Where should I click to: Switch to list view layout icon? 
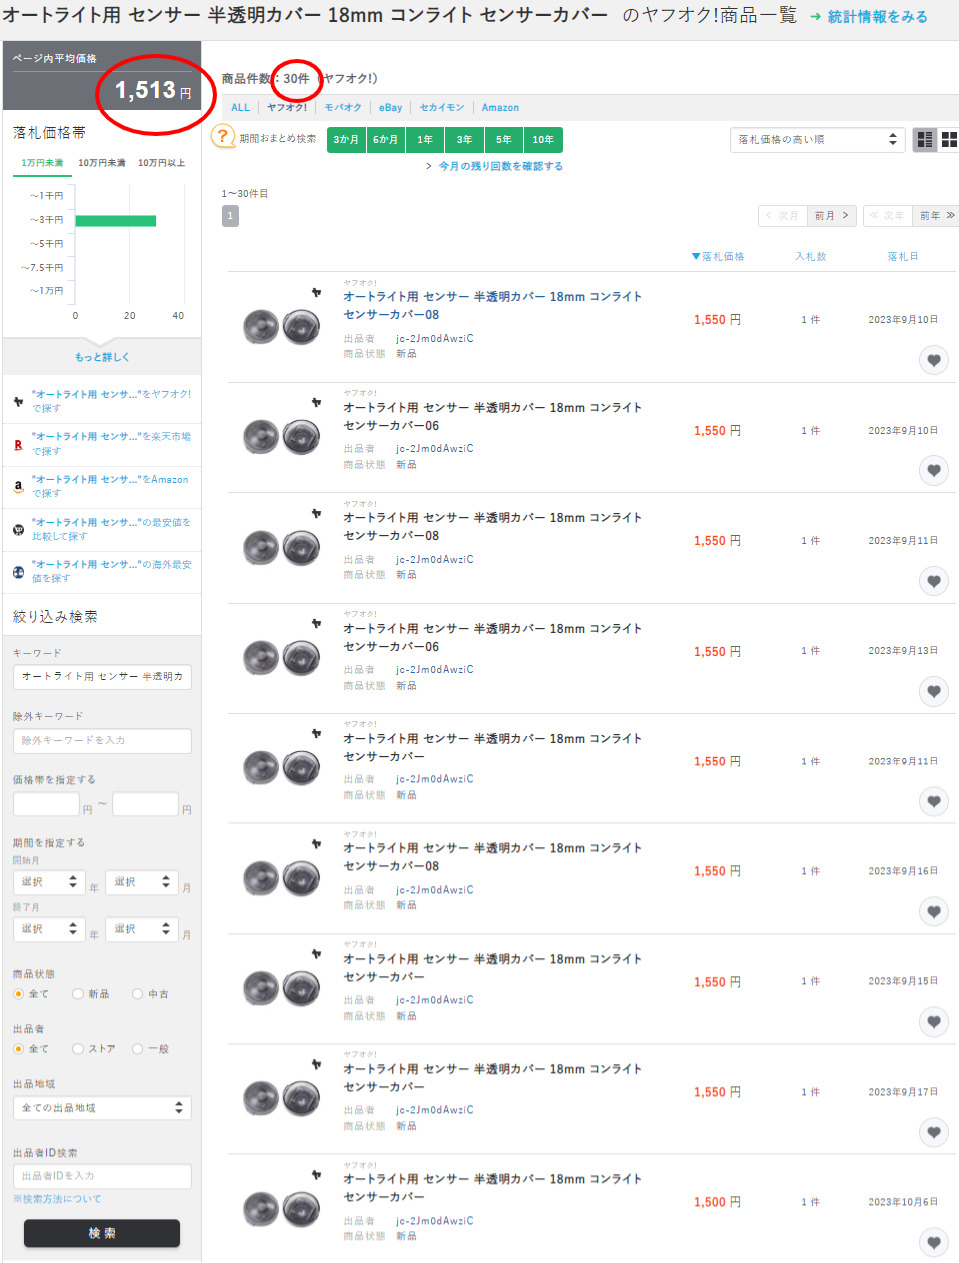tap(925, 140)
